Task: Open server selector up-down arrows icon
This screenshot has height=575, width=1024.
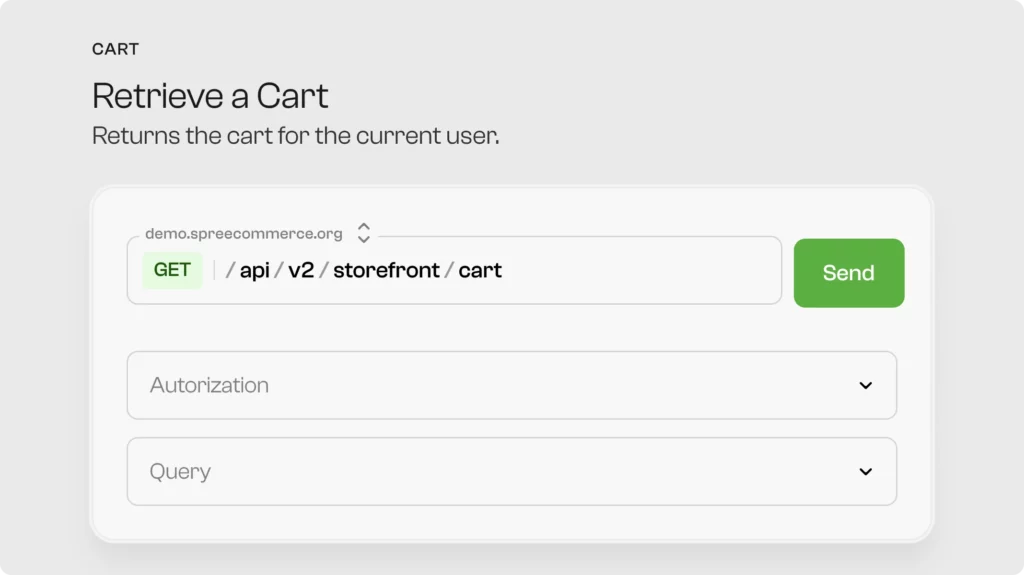Action: coord(364,233)
